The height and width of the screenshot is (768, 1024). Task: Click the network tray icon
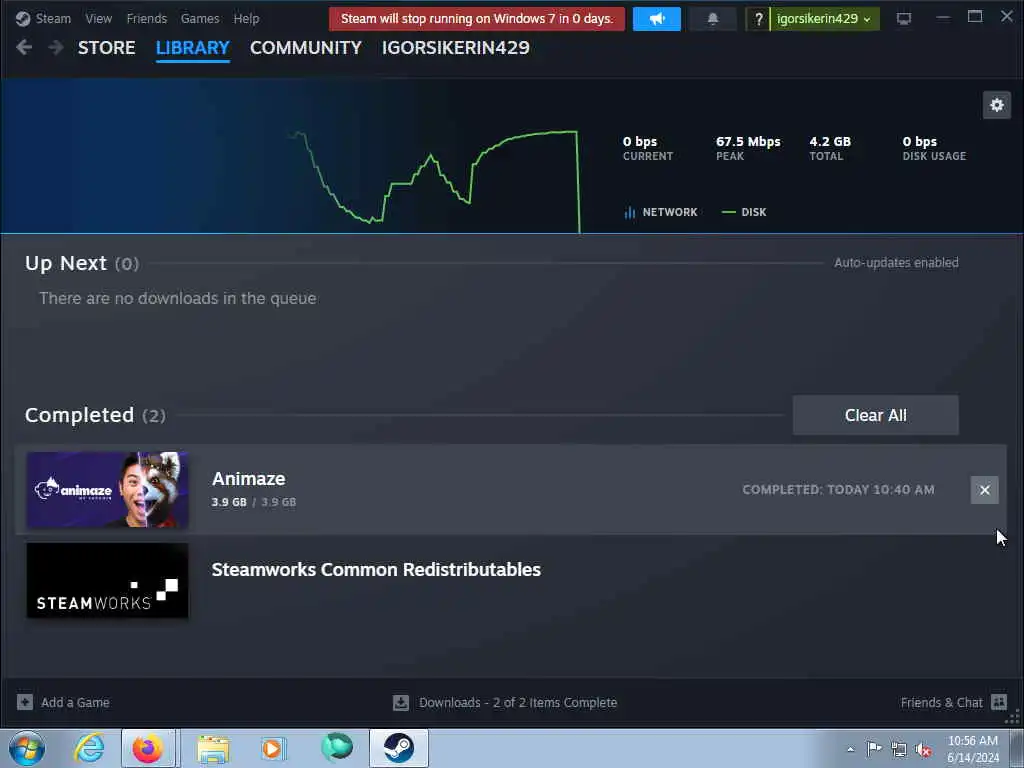tap(899, 750)
